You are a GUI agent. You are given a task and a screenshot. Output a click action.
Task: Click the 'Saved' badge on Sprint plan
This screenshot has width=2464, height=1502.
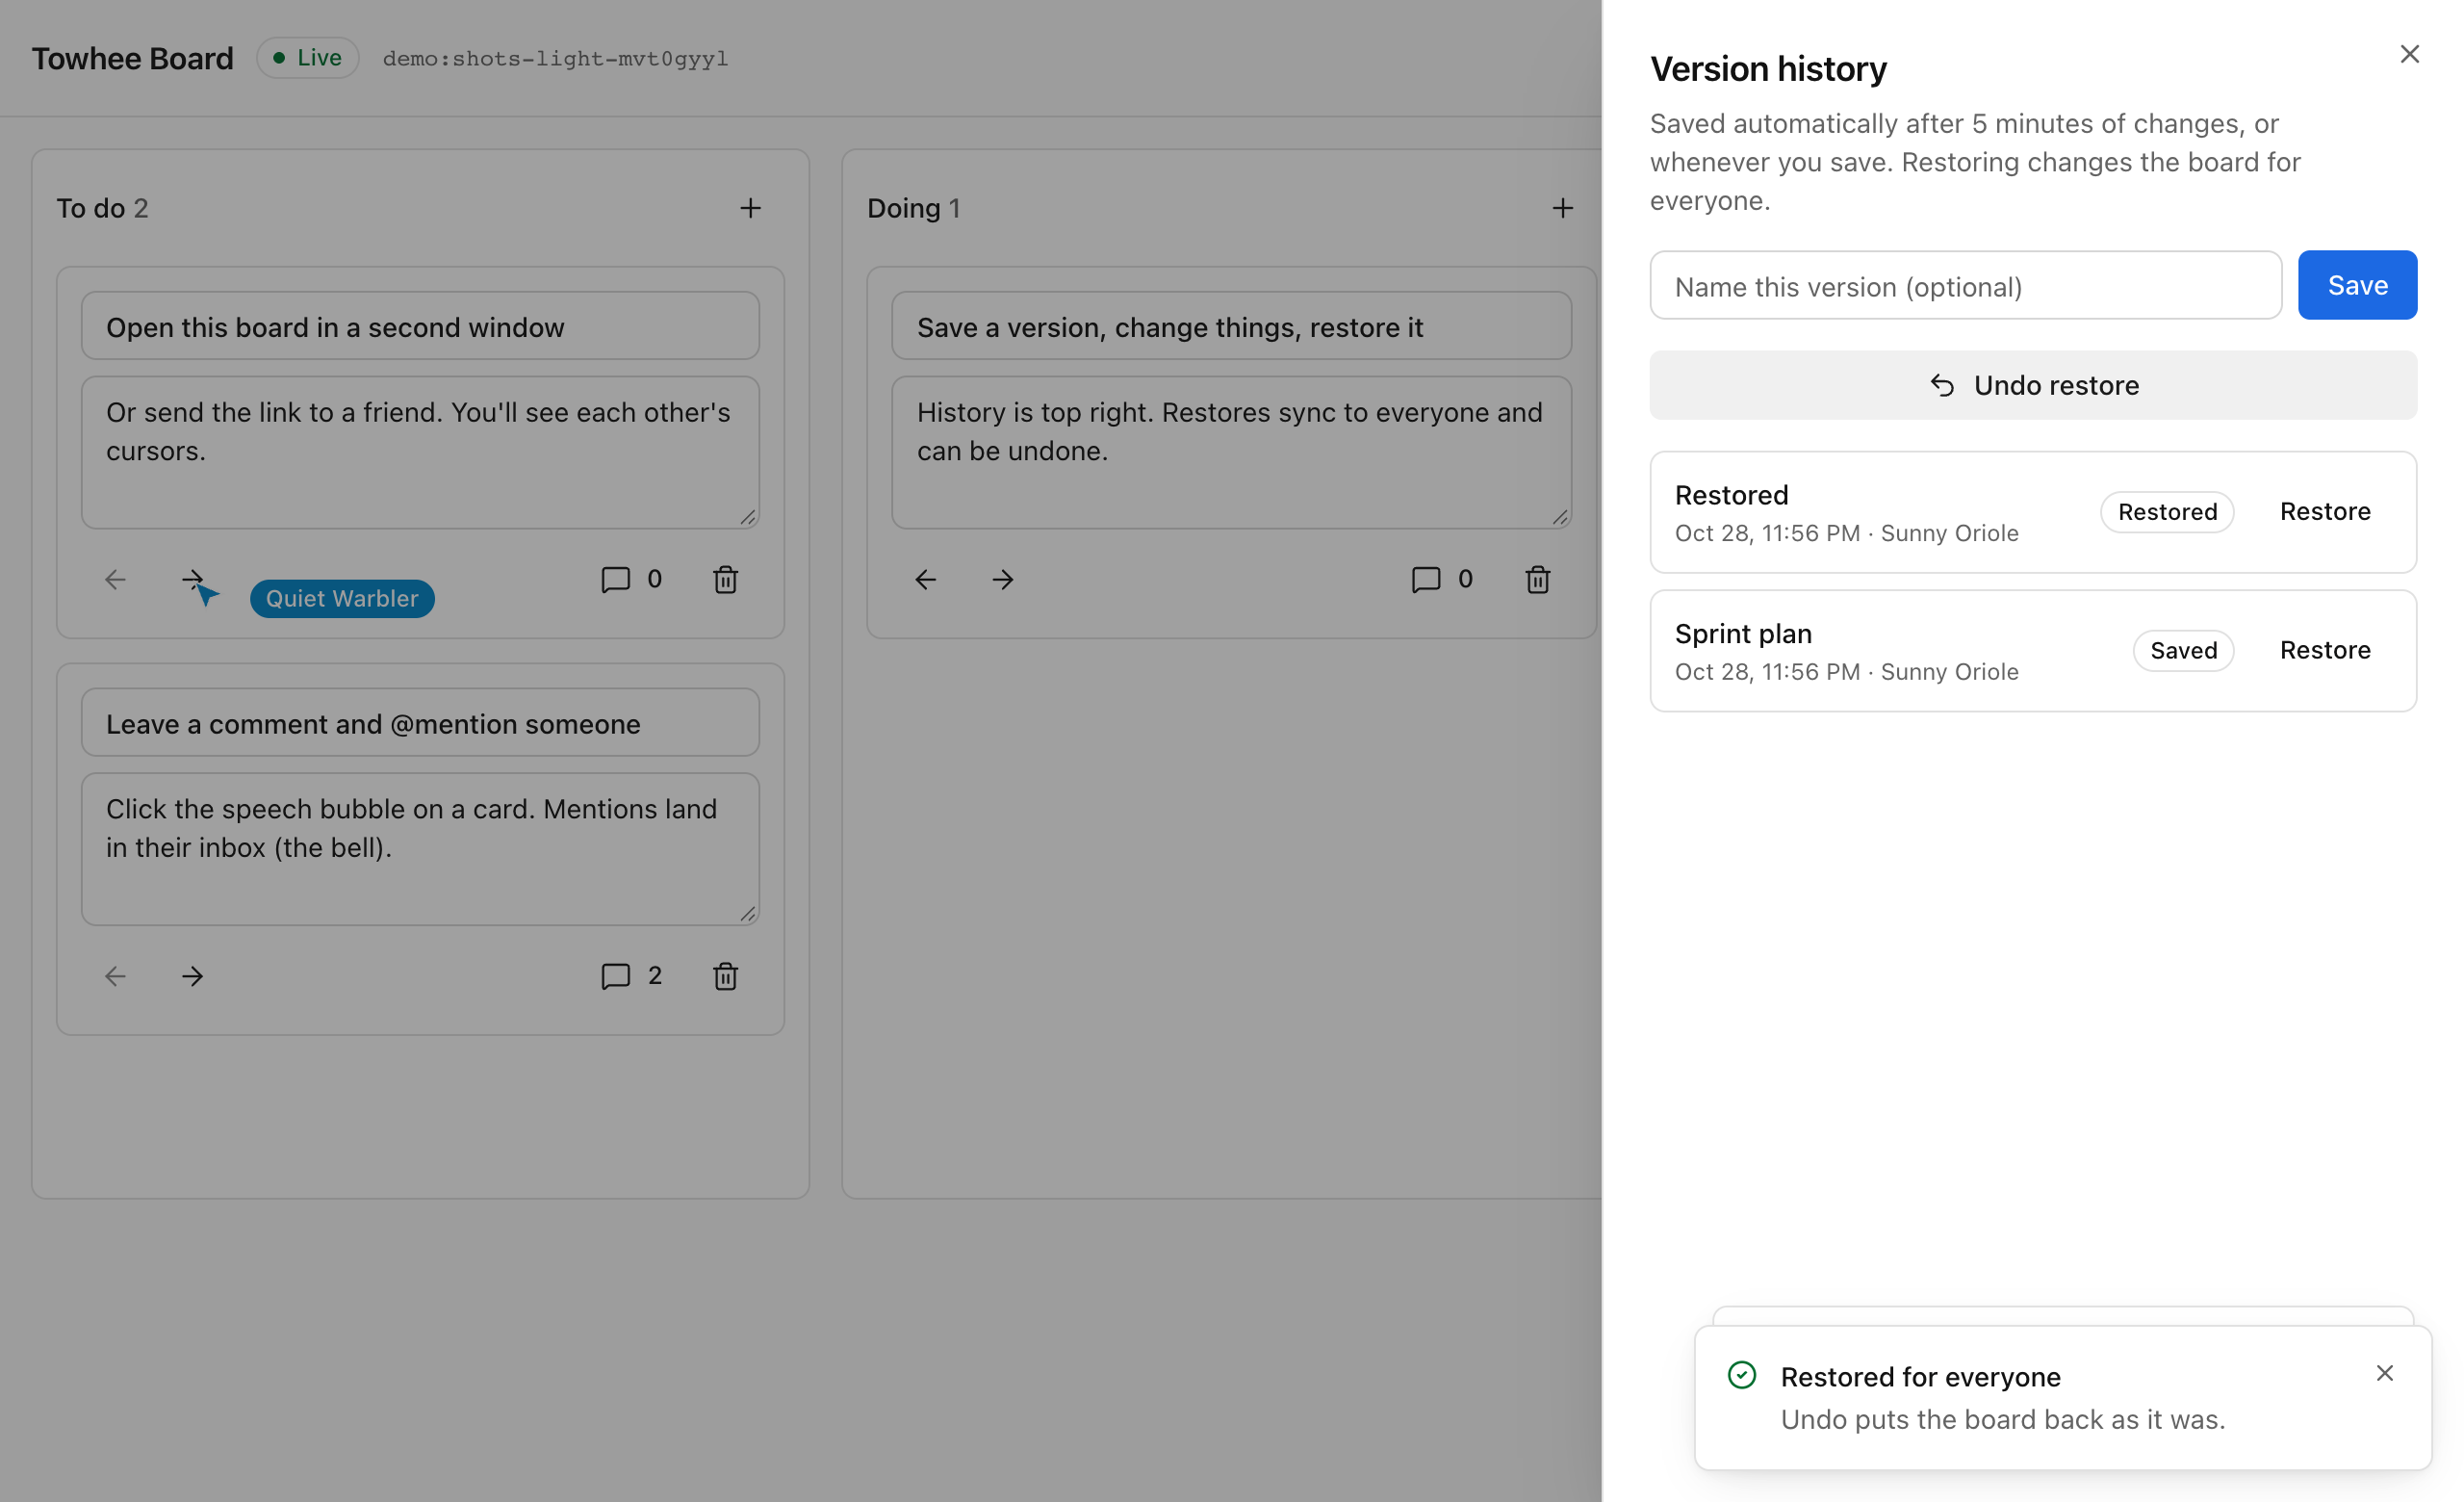(x=2183, y=650)
